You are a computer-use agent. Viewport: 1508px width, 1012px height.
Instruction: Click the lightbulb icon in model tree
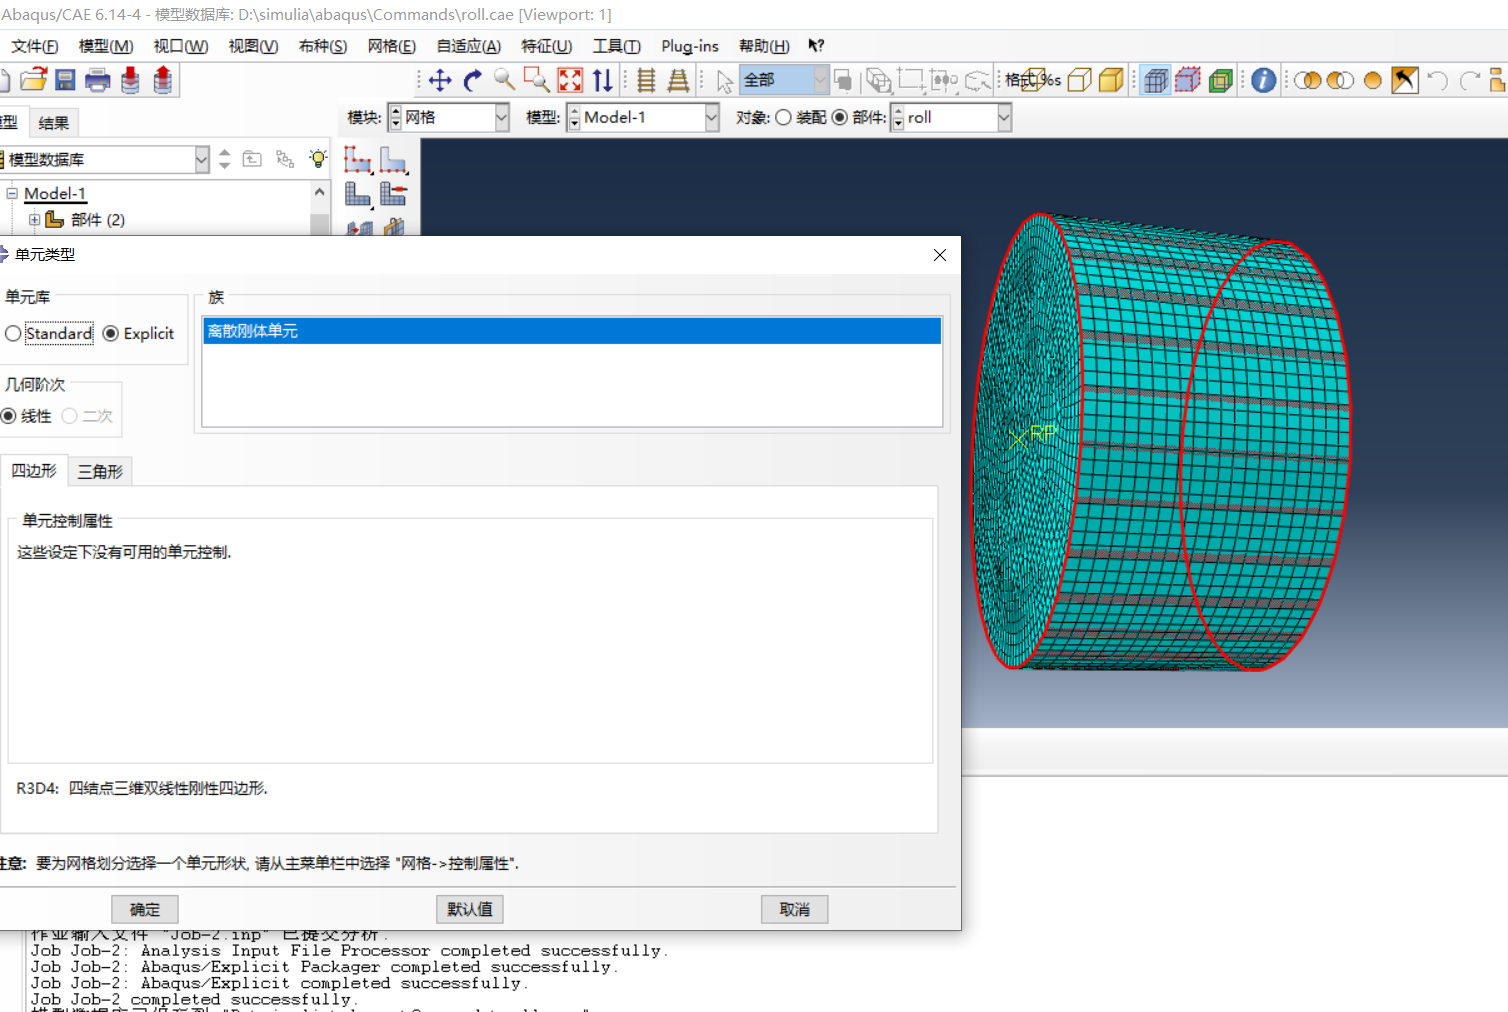(318, 159)
